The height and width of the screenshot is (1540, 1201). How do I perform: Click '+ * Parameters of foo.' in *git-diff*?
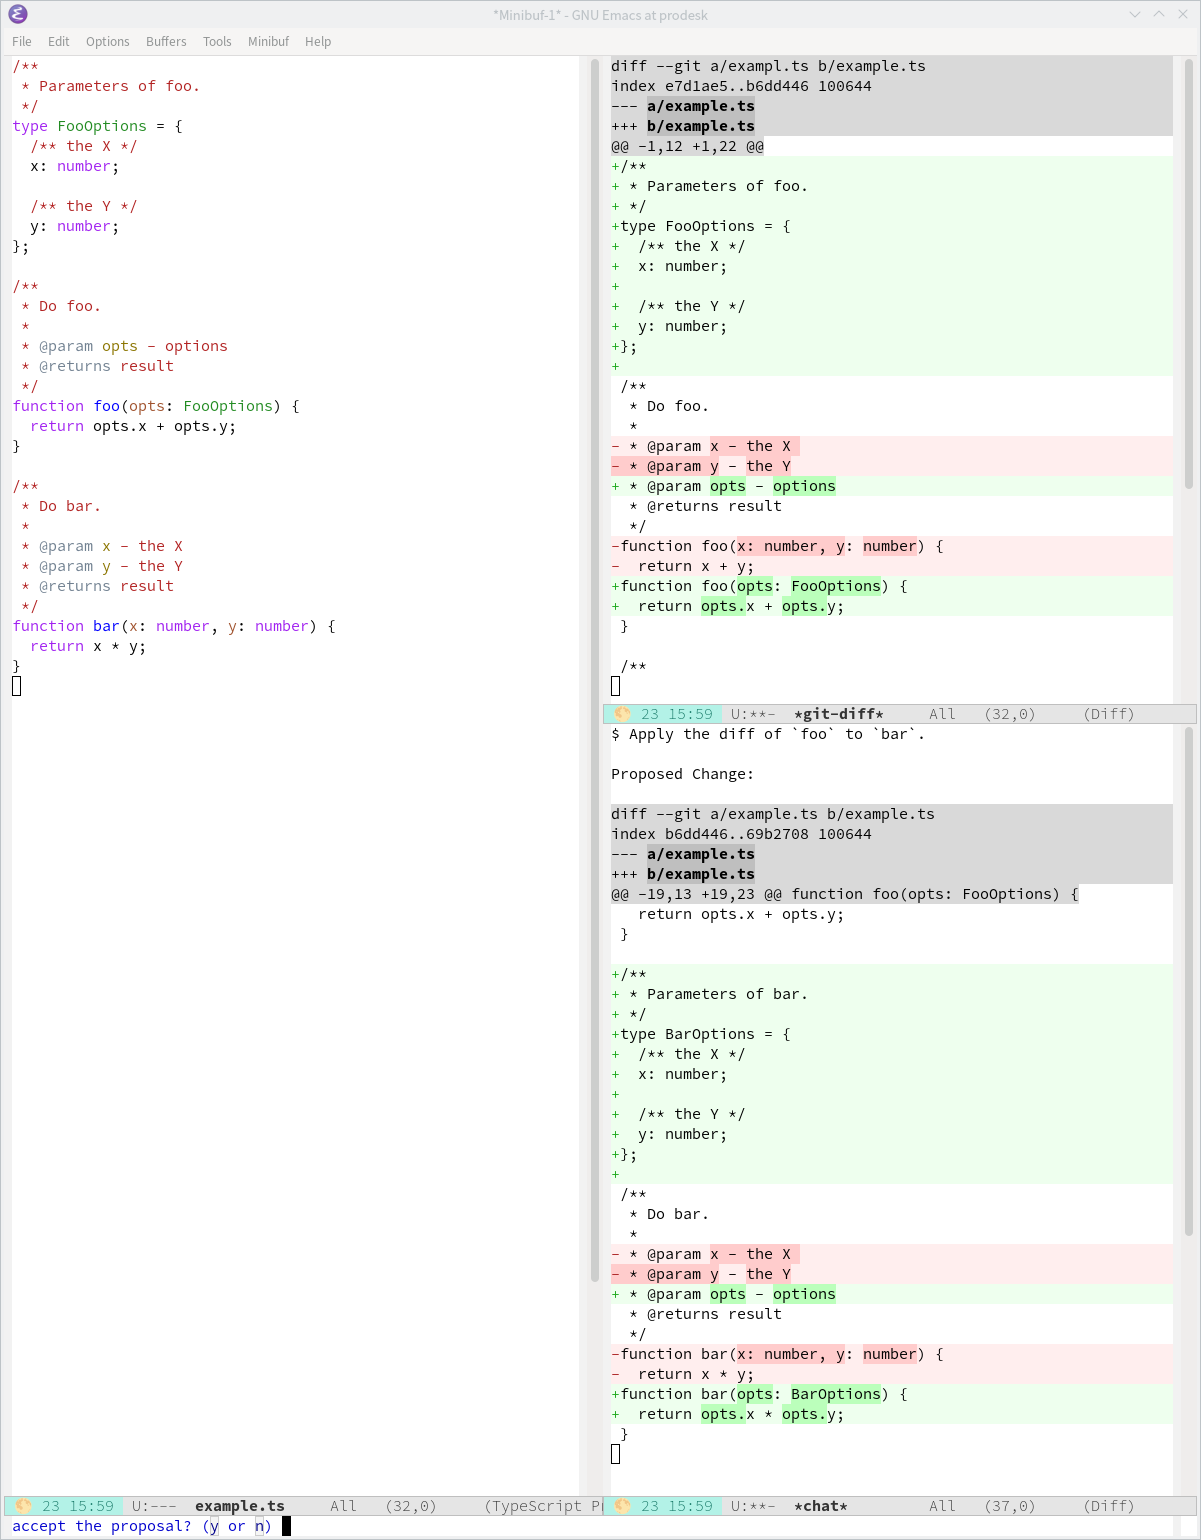(x=709, y=186)
